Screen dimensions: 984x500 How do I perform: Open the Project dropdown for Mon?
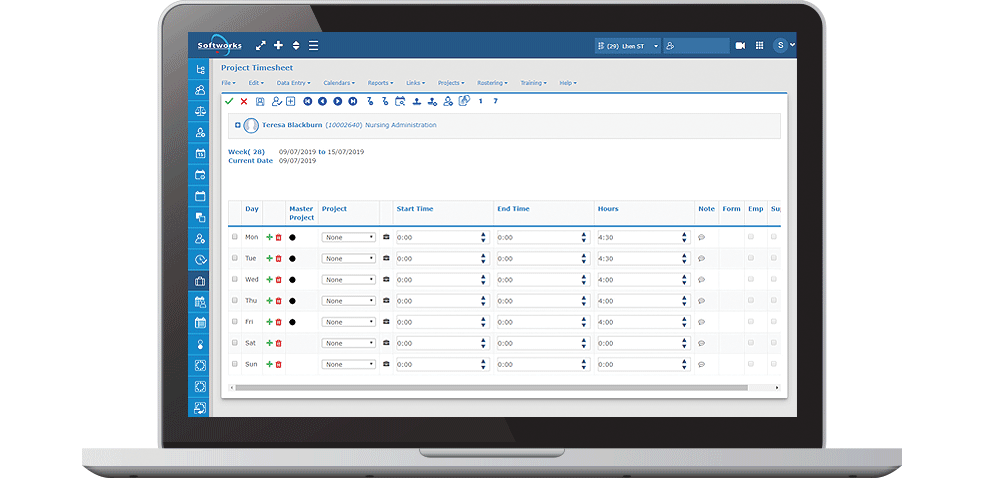[348, 237]
